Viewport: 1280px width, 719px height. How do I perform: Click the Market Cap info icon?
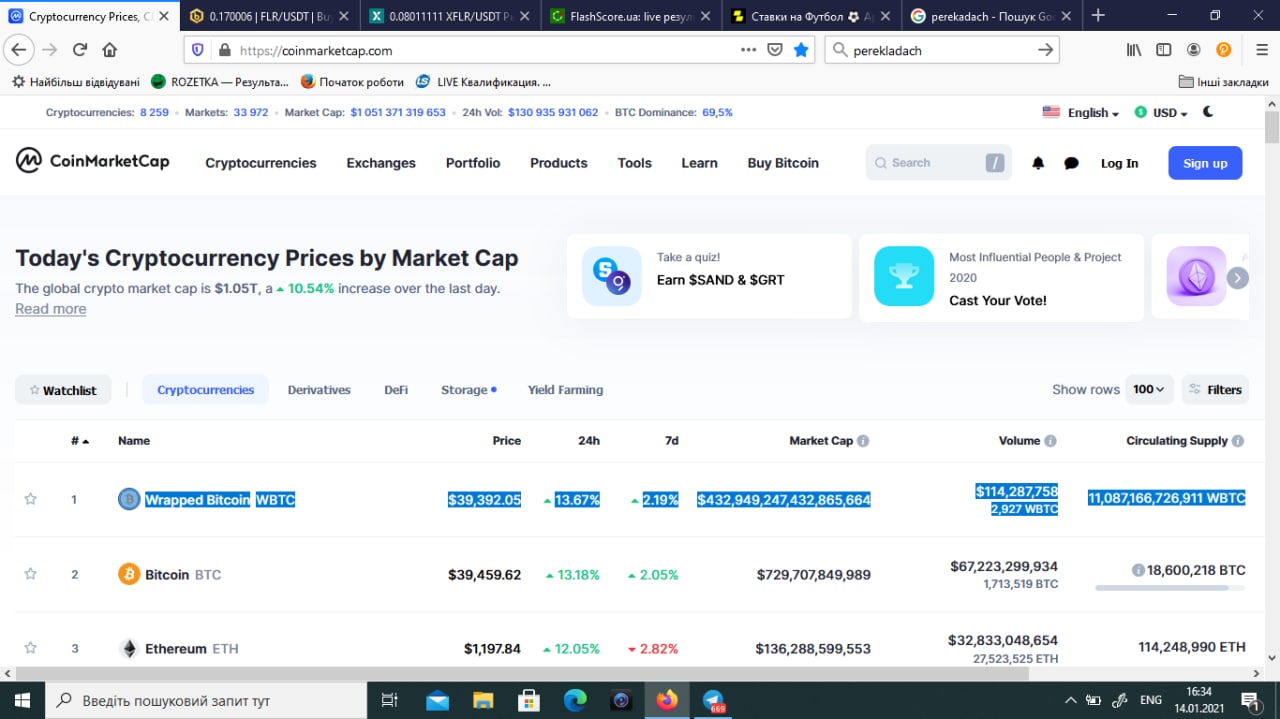(863, 441)
